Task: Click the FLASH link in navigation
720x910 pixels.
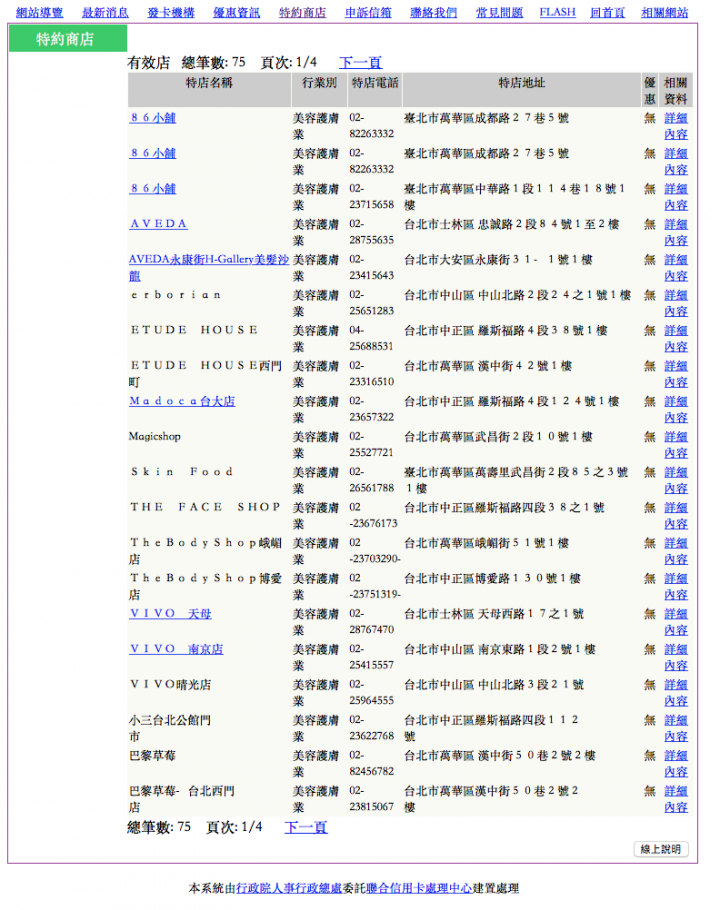Action: pyautogui.click(x=558, y=12)
